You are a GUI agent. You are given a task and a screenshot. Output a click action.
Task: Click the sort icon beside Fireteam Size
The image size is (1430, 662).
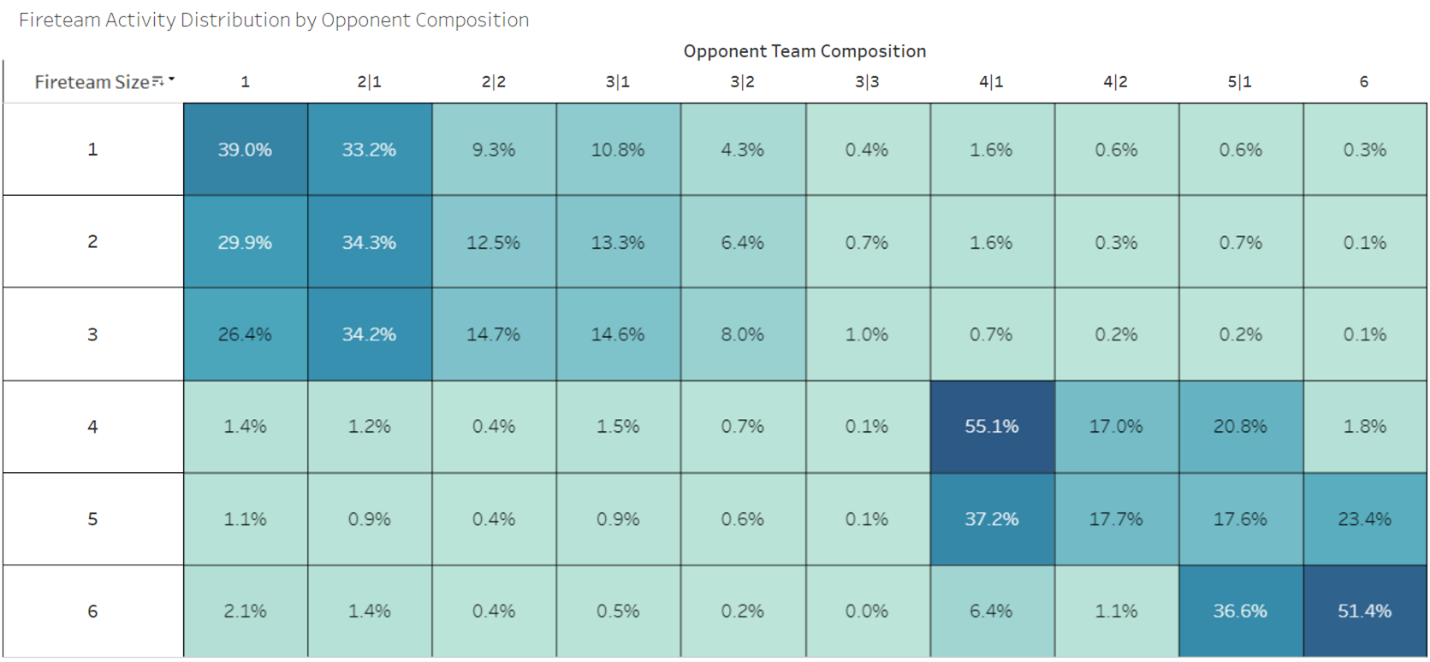(157, 82)
